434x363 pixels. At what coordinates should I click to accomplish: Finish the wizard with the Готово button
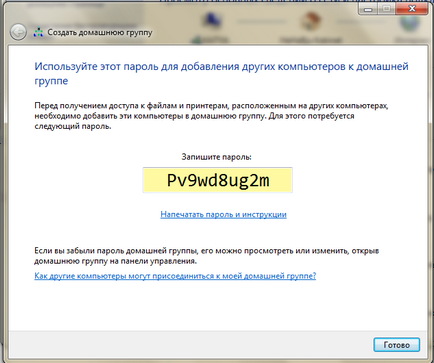coord(396,345)
